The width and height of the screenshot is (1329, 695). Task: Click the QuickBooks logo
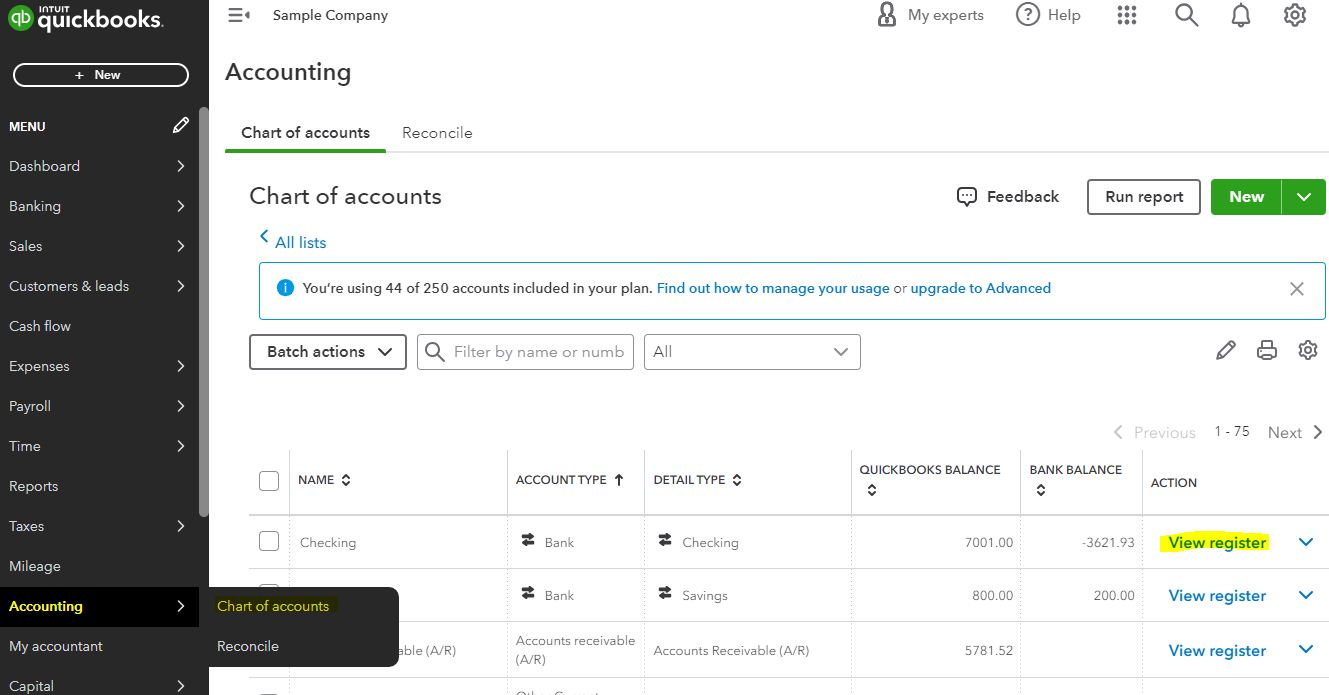[x=86, y=19]
